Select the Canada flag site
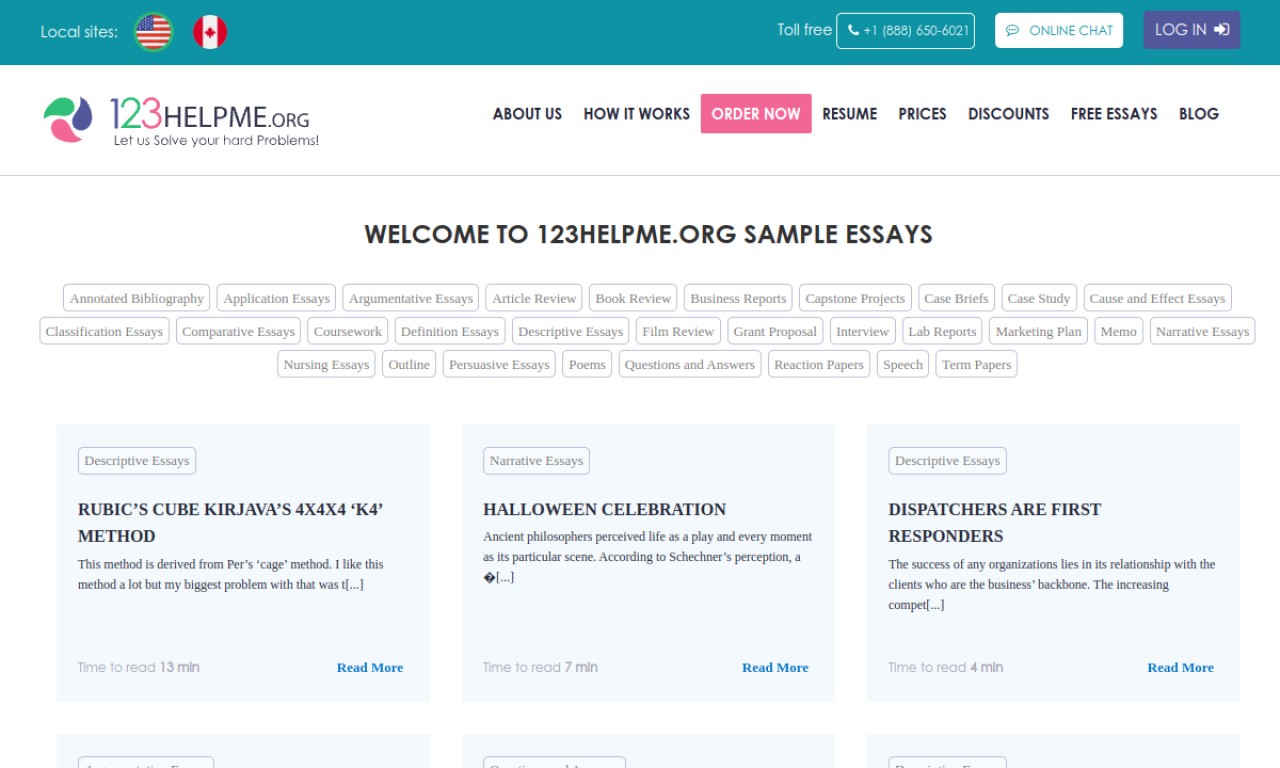This screenshot has width=1280, height=768. tap(210, 32)
